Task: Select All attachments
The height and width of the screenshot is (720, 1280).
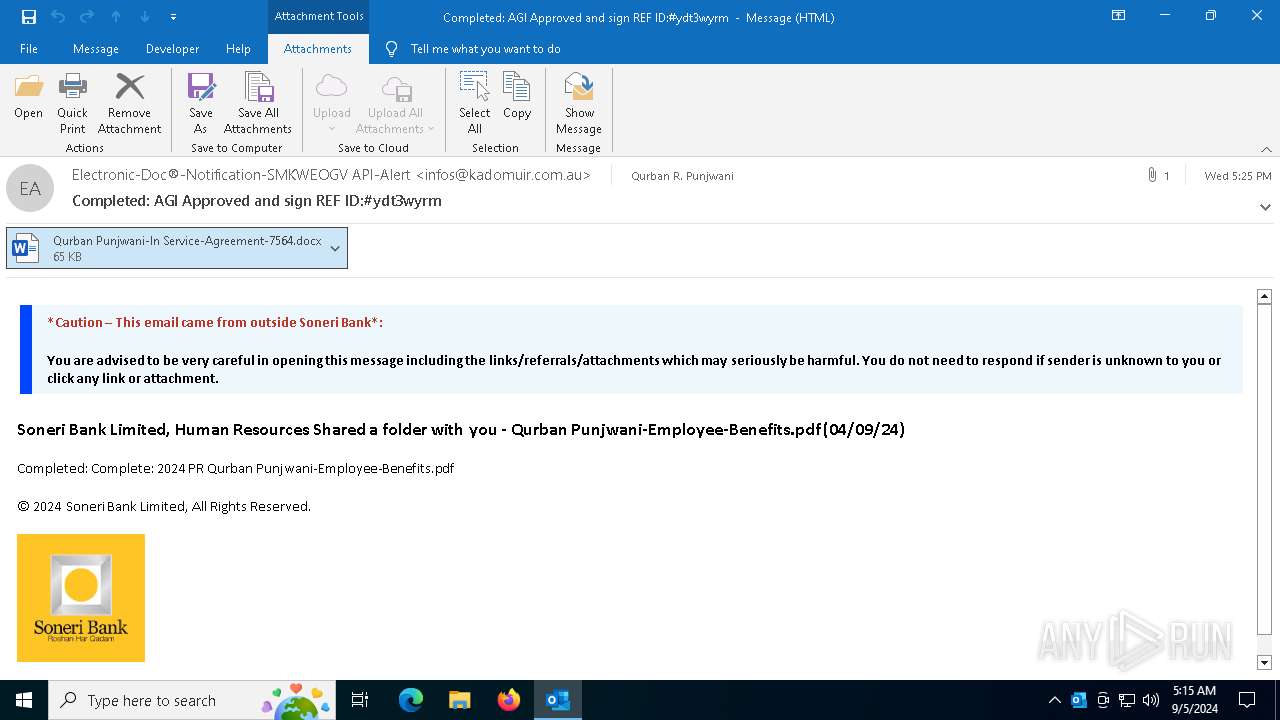Action: 474,103
